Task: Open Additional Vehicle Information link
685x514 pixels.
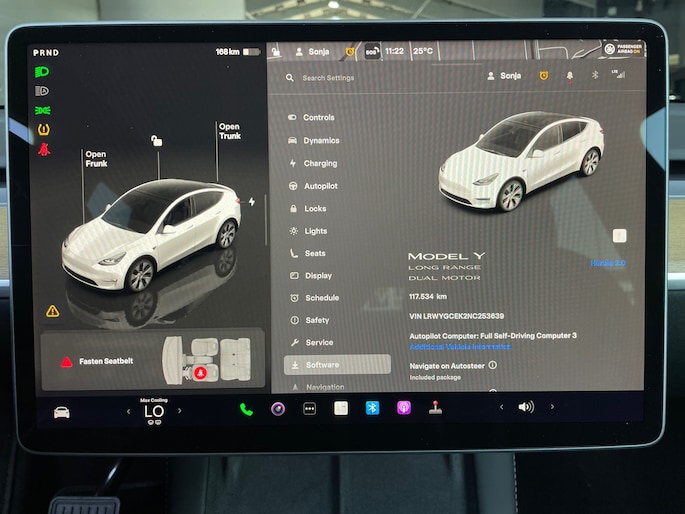Action: [460, 347]
